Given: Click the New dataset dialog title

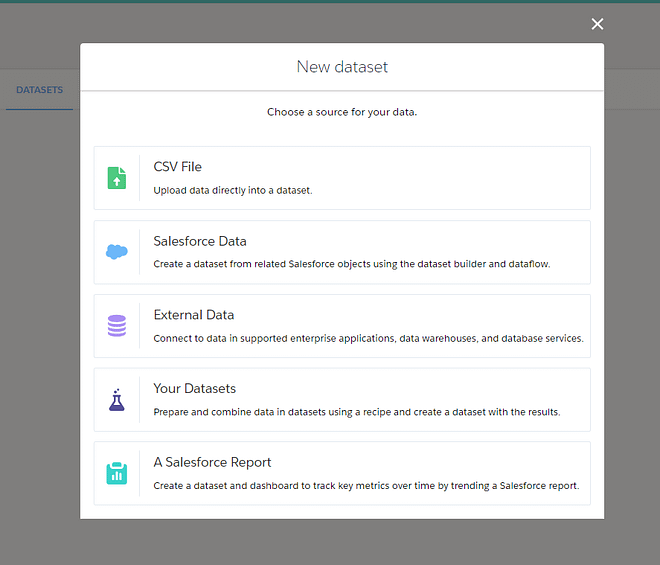Looking at the screenshot, I should click(x=342, y=67).
